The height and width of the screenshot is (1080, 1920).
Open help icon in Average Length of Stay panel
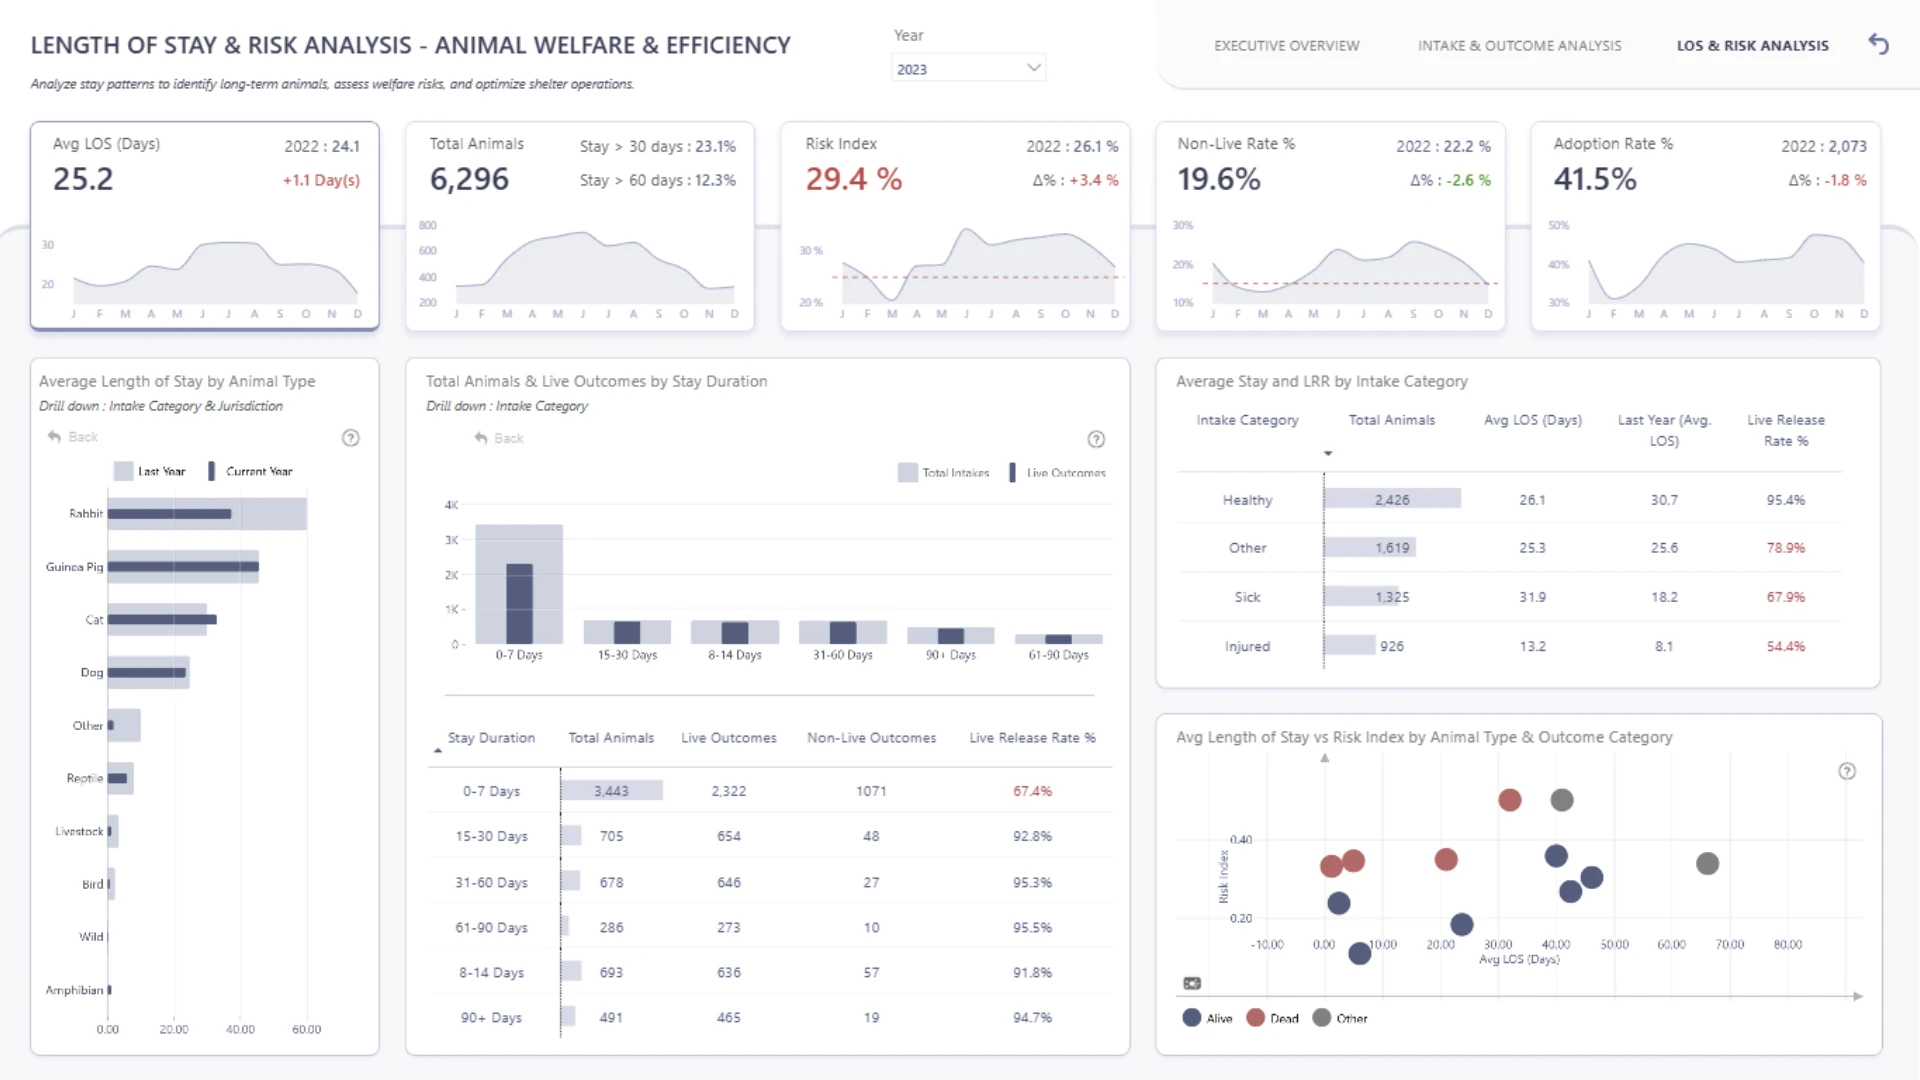[351, 438]
